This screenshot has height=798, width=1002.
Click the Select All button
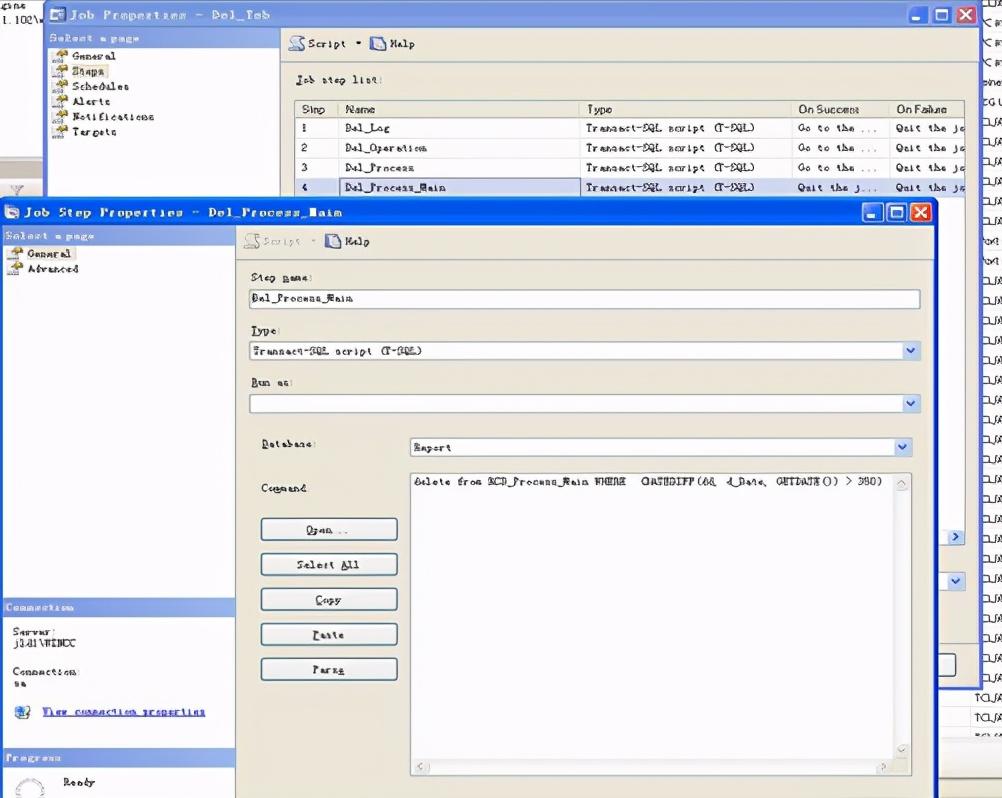click(x=328, y=565)
